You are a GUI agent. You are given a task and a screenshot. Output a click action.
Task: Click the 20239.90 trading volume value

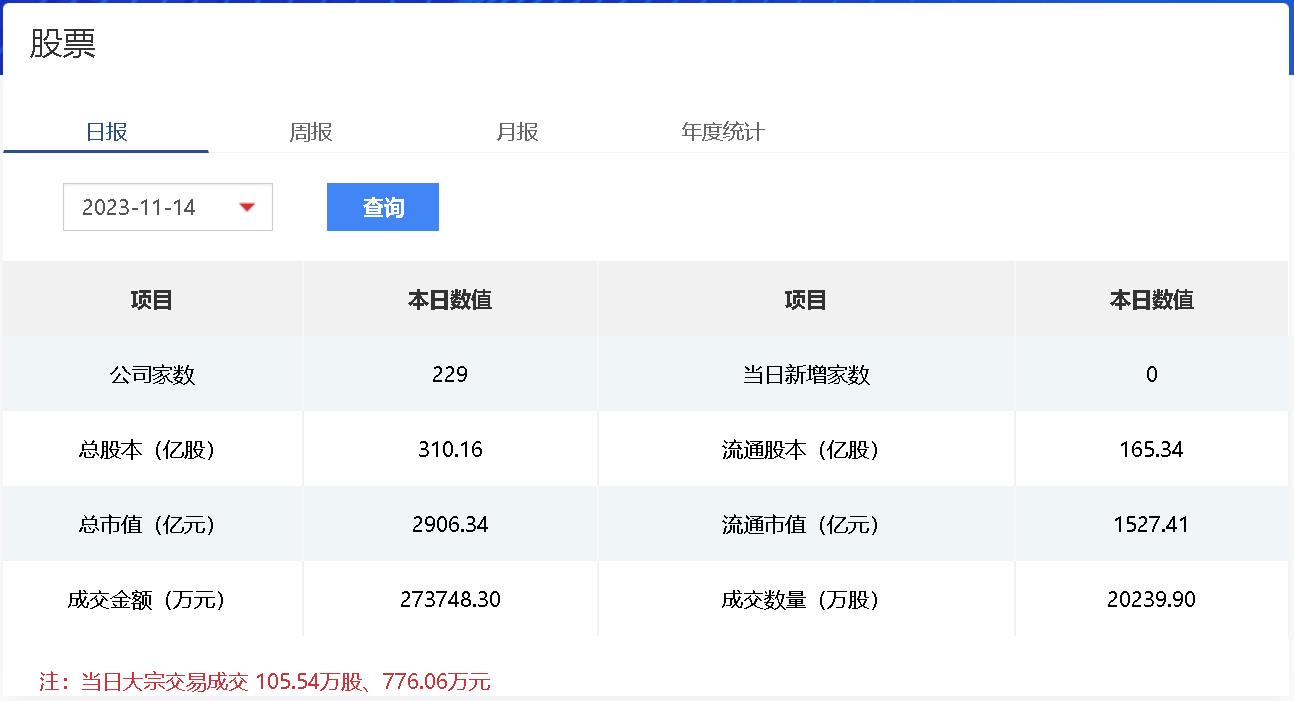(1151, 600)
